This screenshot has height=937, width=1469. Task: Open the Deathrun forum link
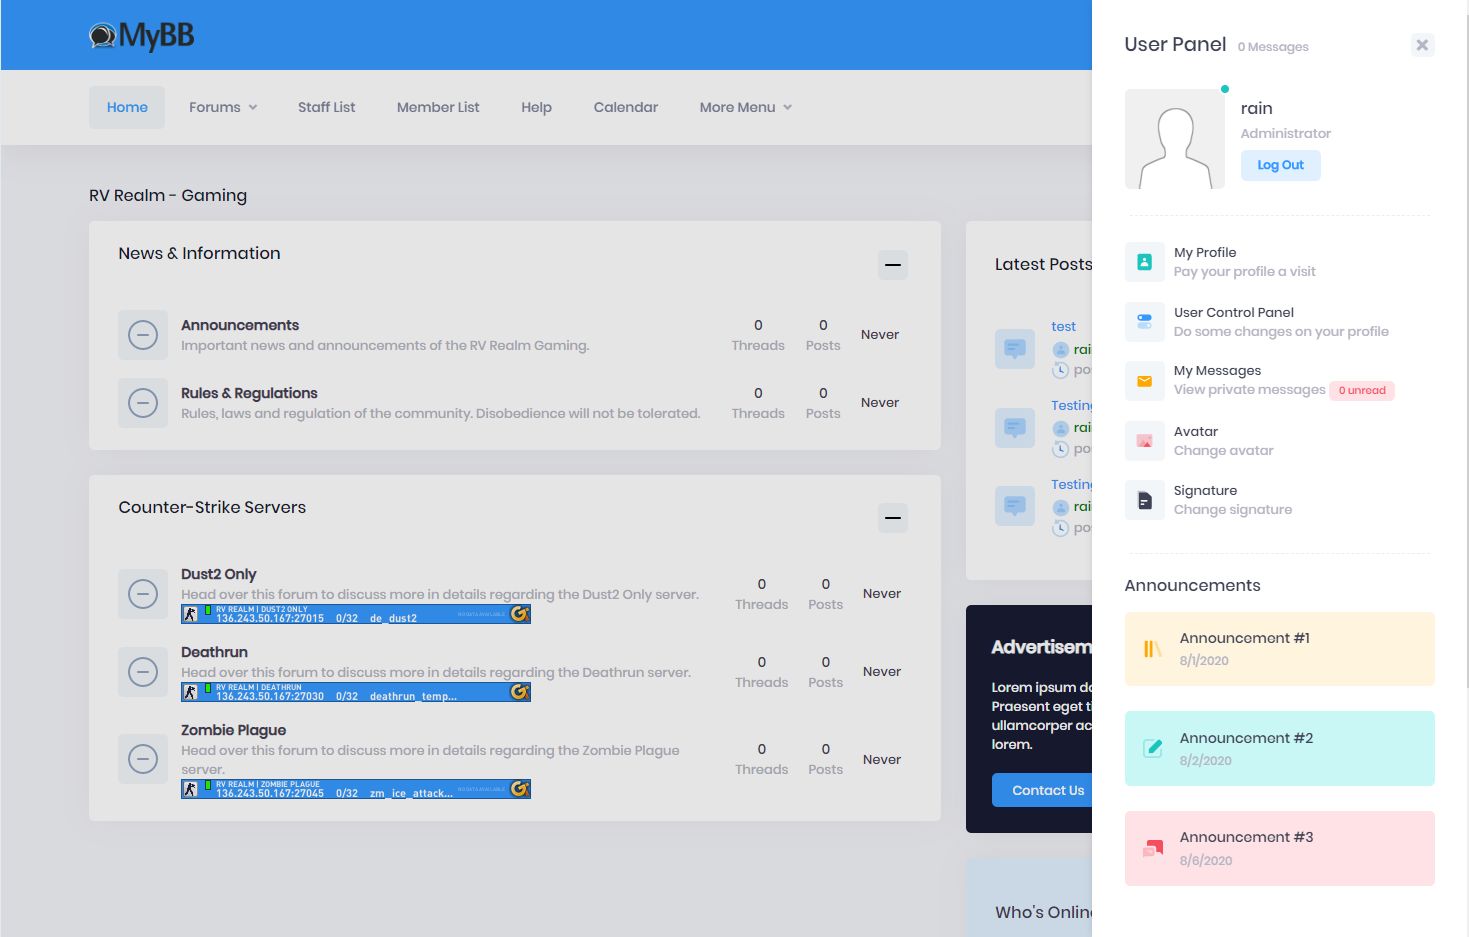point(214,652)
